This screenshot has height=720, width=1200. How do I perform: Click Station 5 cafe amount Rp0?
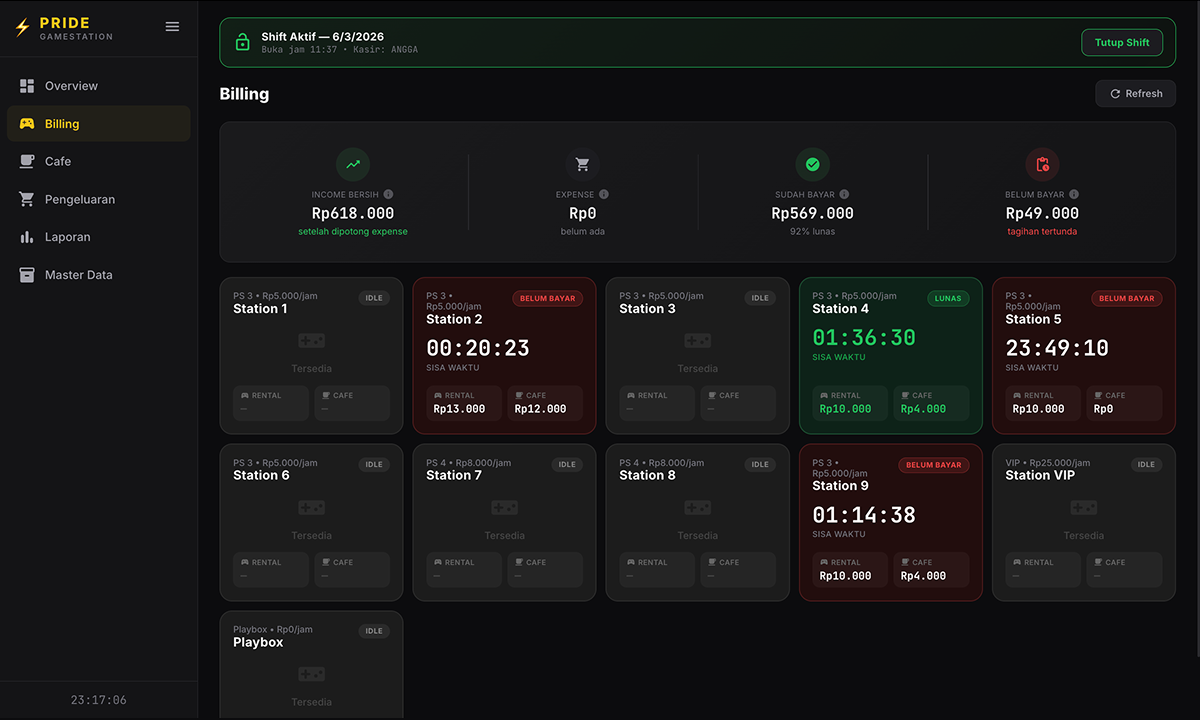click(x=1103, y=409)
